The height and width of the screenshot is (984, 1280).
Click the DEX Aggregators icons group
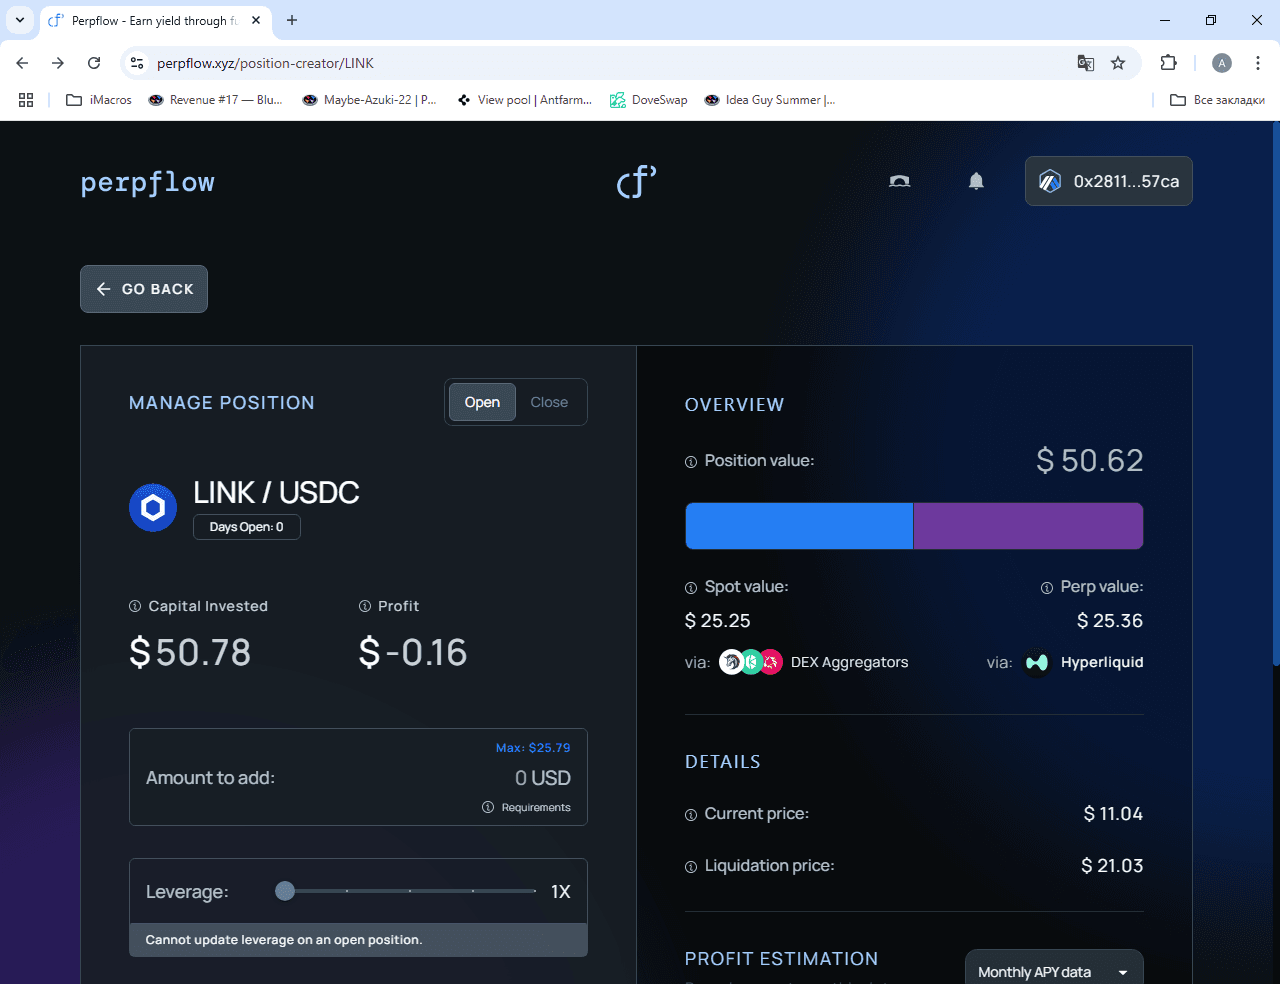(751, 662)
